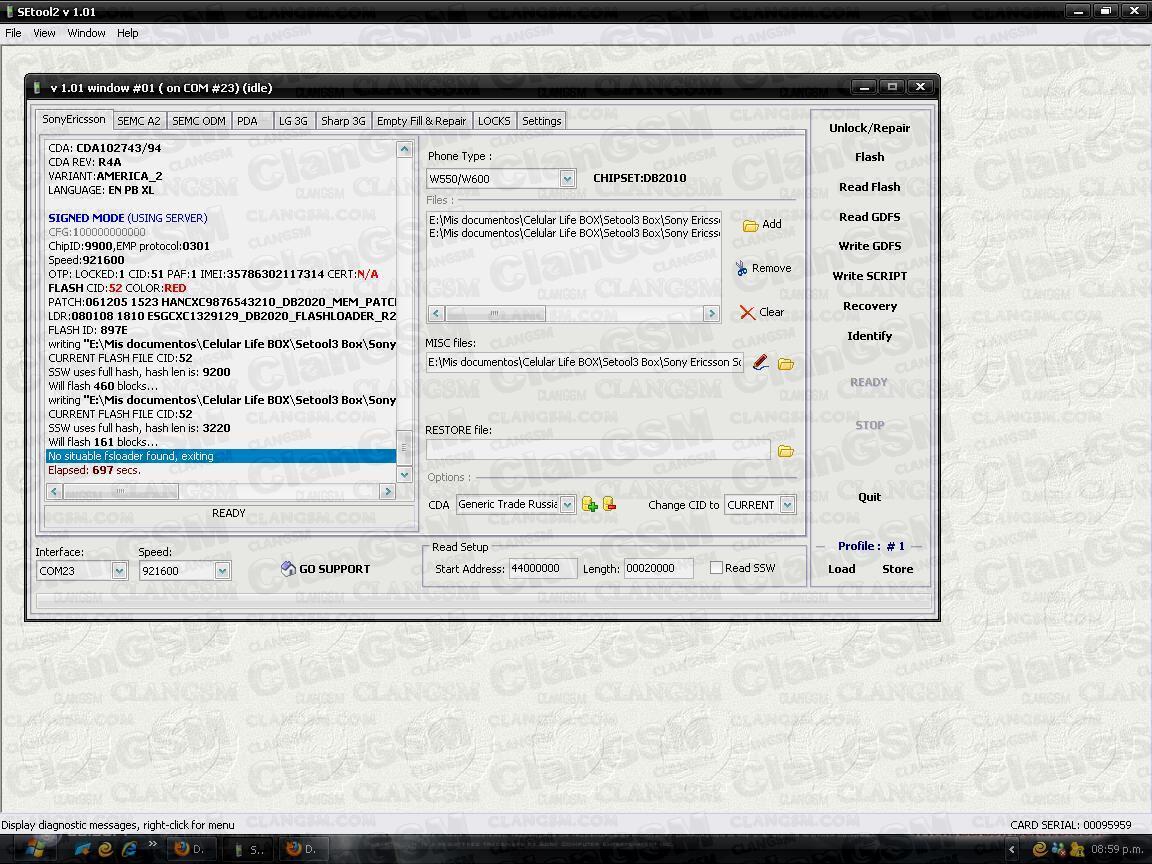Switch to the LG 3G tab
Screen dimensions: 1152x864
[294, 121]
